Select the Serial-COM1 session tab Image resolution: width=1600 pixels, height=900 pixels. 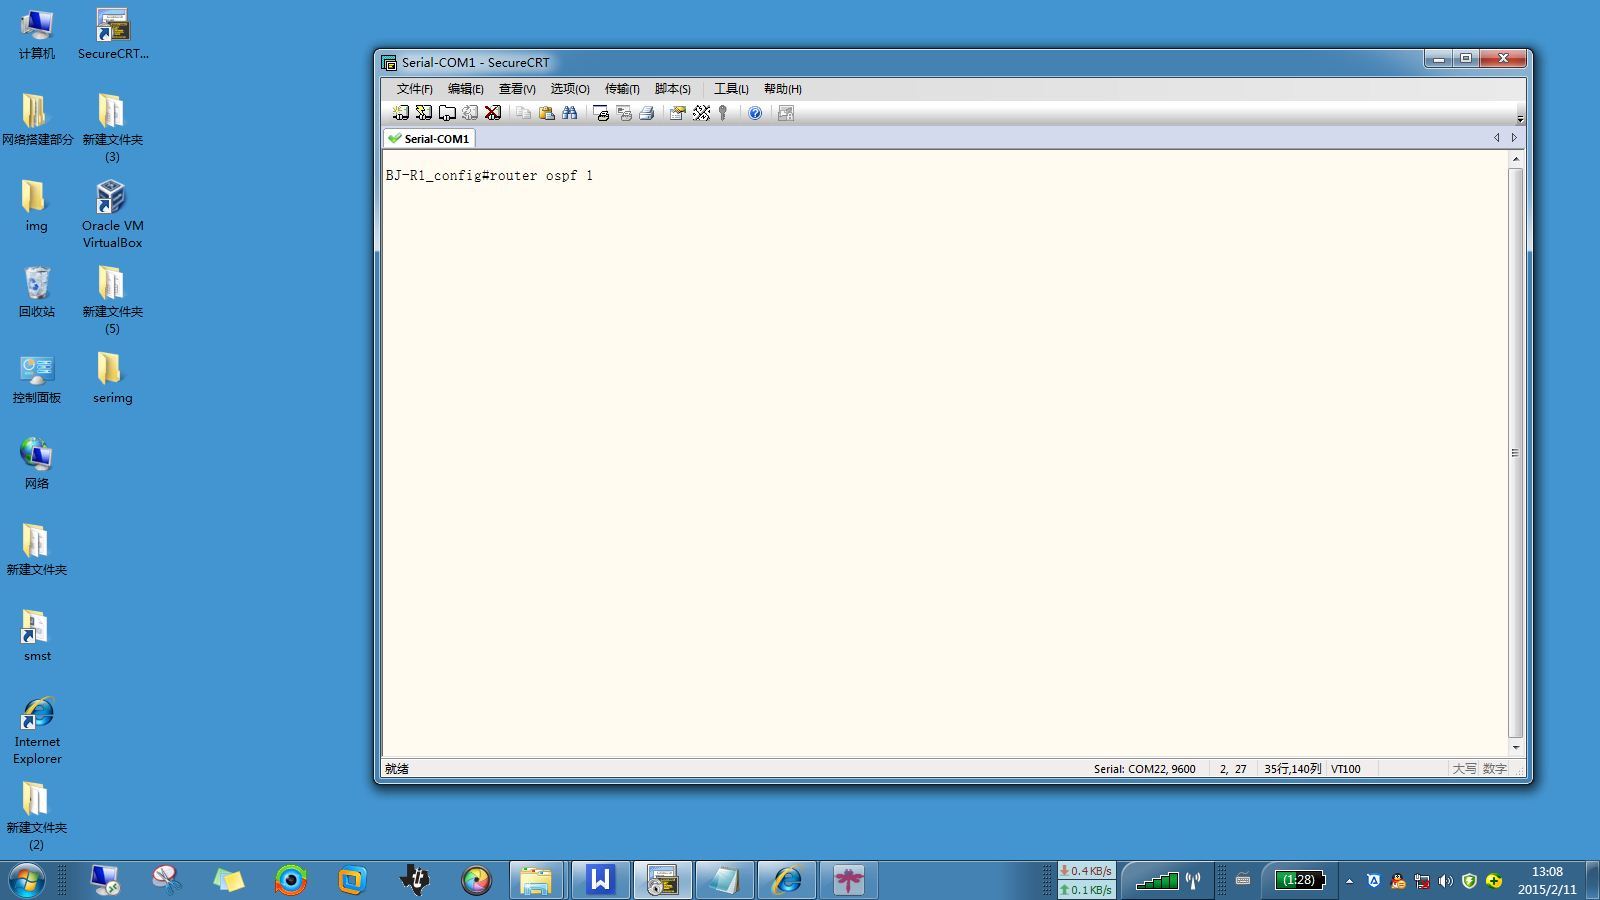pos(429,139)
